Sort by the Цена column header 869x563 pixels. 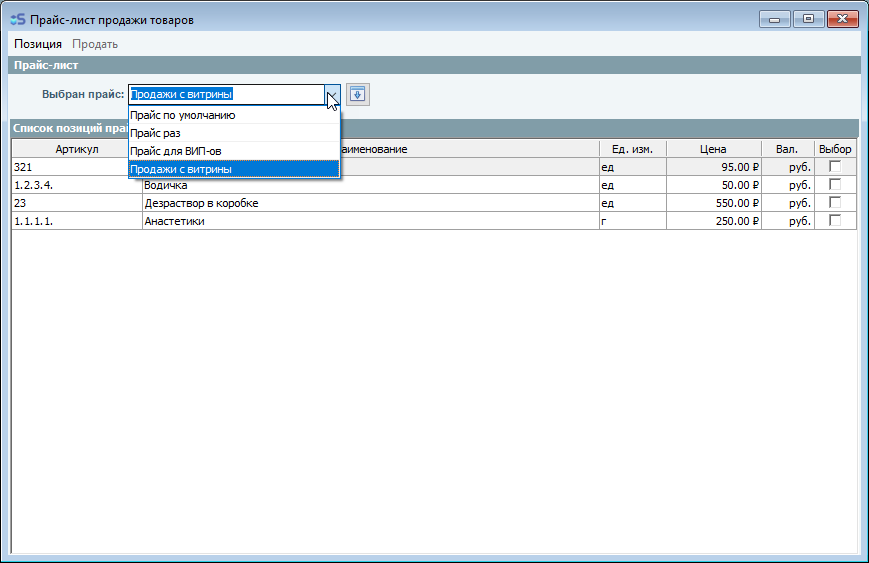coord(713,149)
